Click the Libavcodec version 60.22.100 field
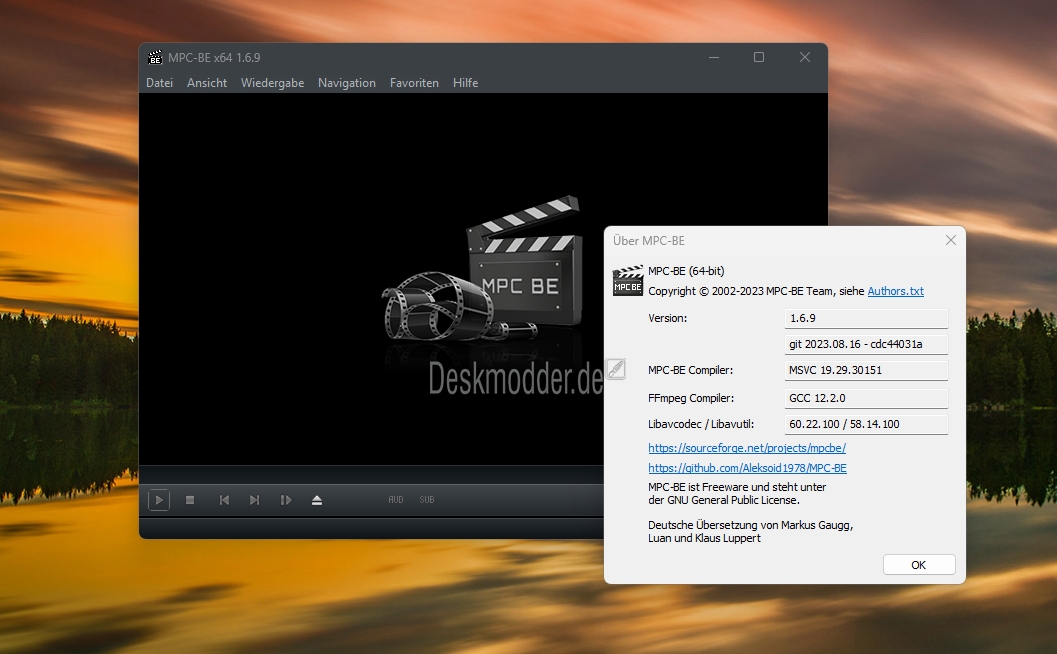The width and height of the screenshot is (1057, 654). click(866, 424)
